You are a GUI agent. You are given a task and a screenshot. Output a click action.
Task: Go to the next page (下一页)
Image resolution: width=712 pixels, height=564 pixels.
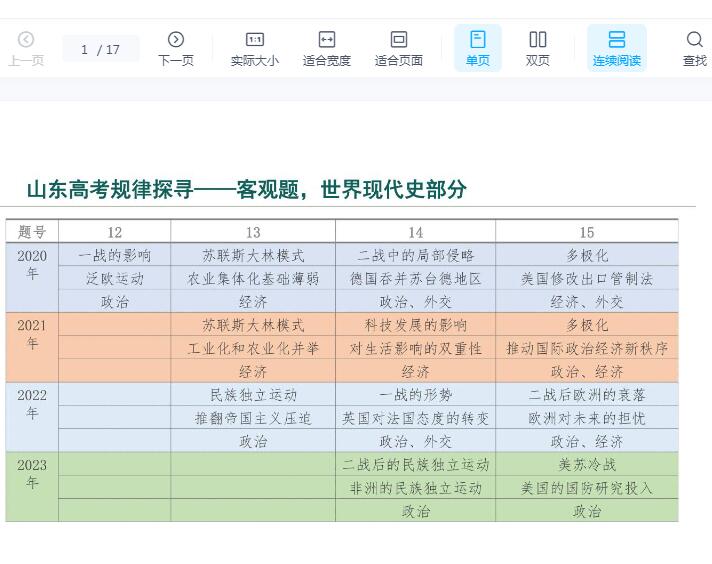pos(176,47)
